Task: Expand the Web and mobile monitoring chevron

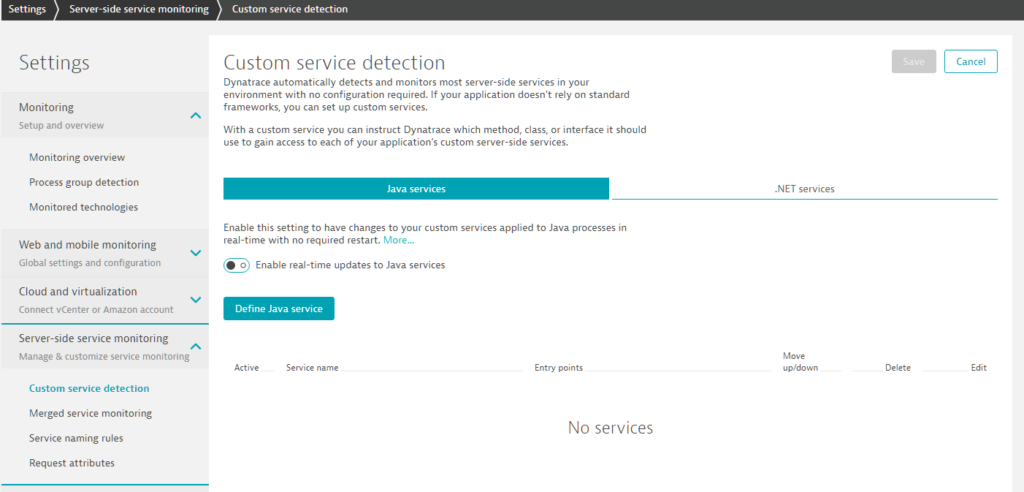Action: point(195,253)
